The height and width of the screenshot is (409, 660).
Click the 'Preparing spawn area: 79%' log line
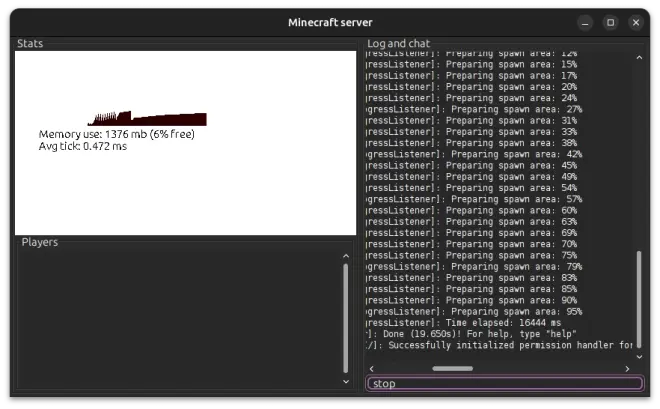pos(474,267)
